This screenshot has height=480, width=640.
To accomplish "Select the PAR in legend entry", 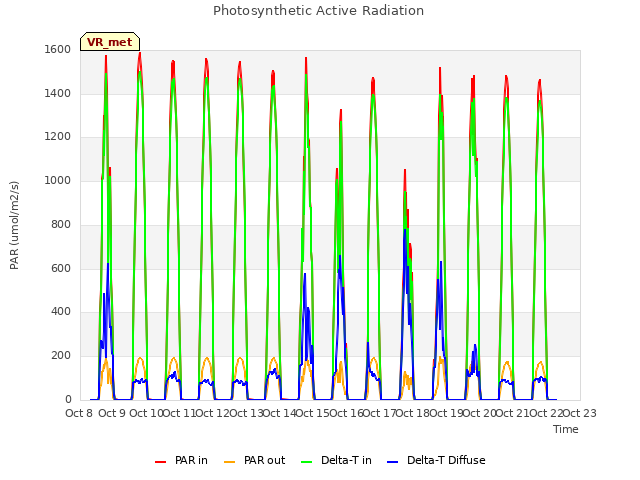I will click(181, 460).
